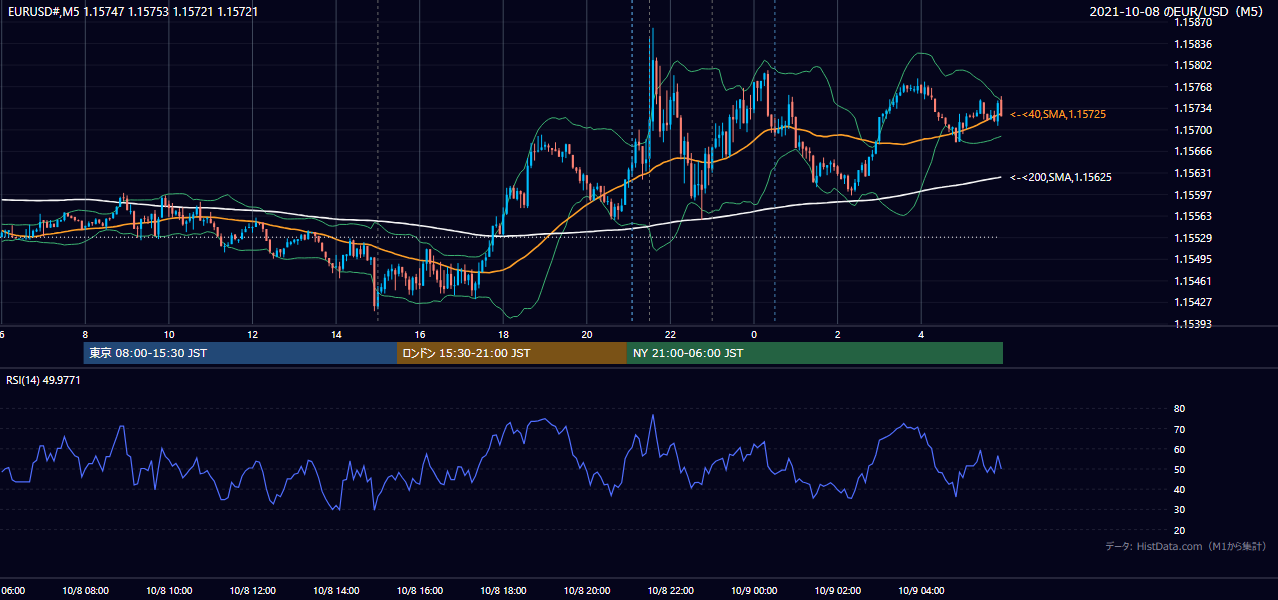Screen dimensions: 1278x600
Task: Click the white 200 SMA 1.15625 label
Action: tap(1061, 177)
